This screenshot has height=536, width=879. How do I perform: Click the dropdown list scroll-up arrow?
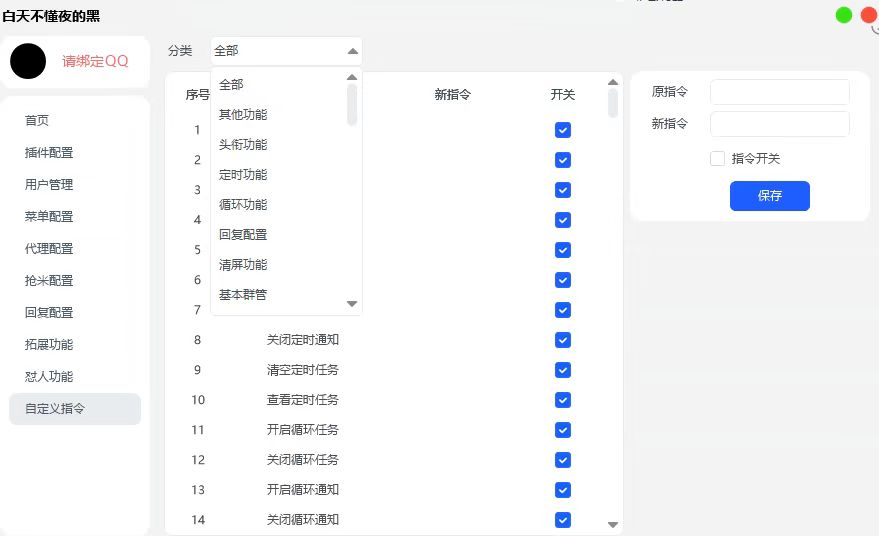(x=352, y=78)
